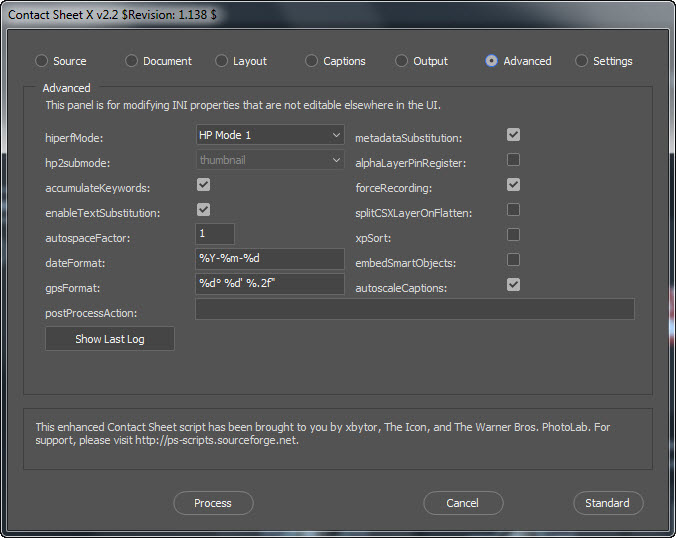
Task: Enable the splitCSXLayerOnFlatten checkbox
Action: (x=513, y=210)
